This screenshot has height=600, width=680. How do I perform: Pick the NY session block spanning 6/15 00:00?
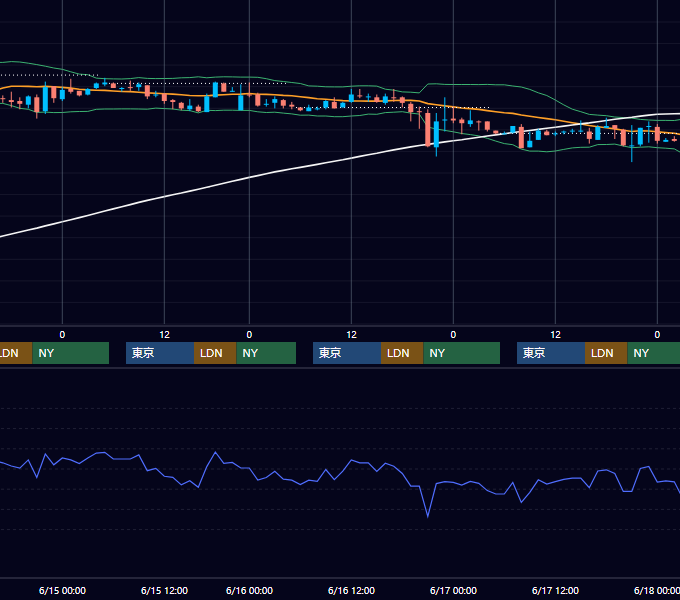point(71,353)
